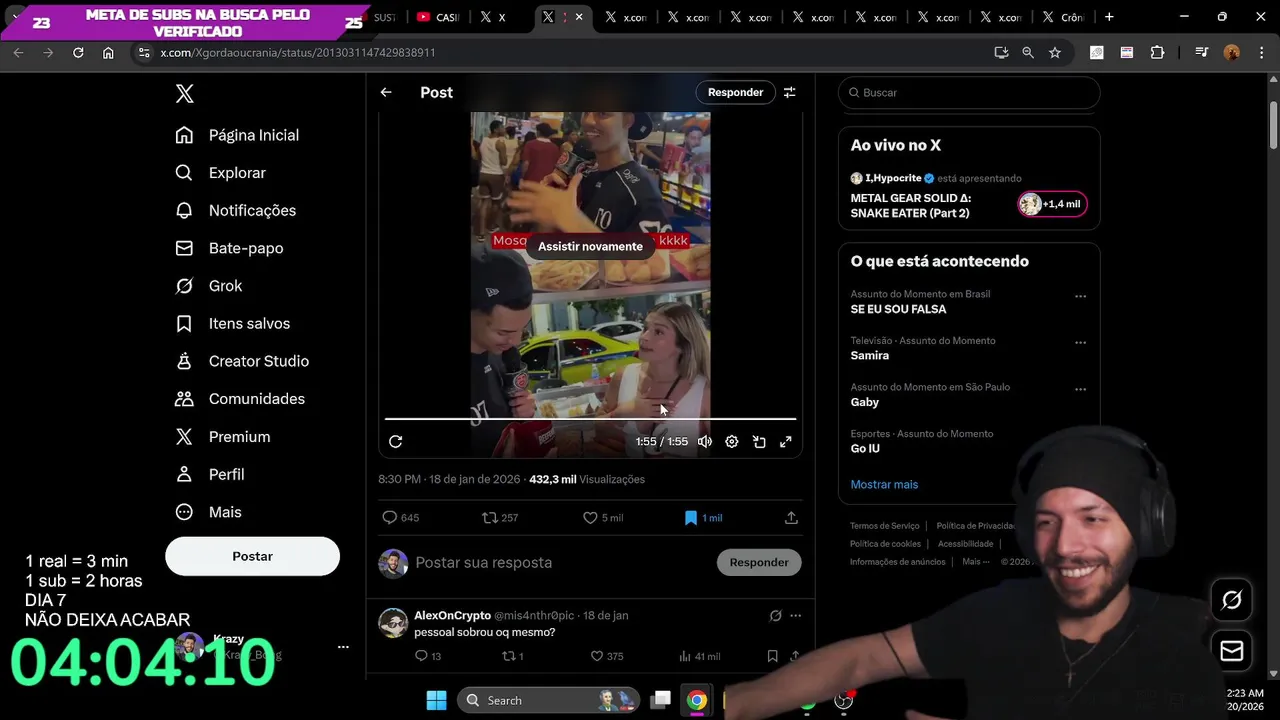Click Assistir novamente on video
This screenshot has height=720, width=1280.
pos(590,246)
